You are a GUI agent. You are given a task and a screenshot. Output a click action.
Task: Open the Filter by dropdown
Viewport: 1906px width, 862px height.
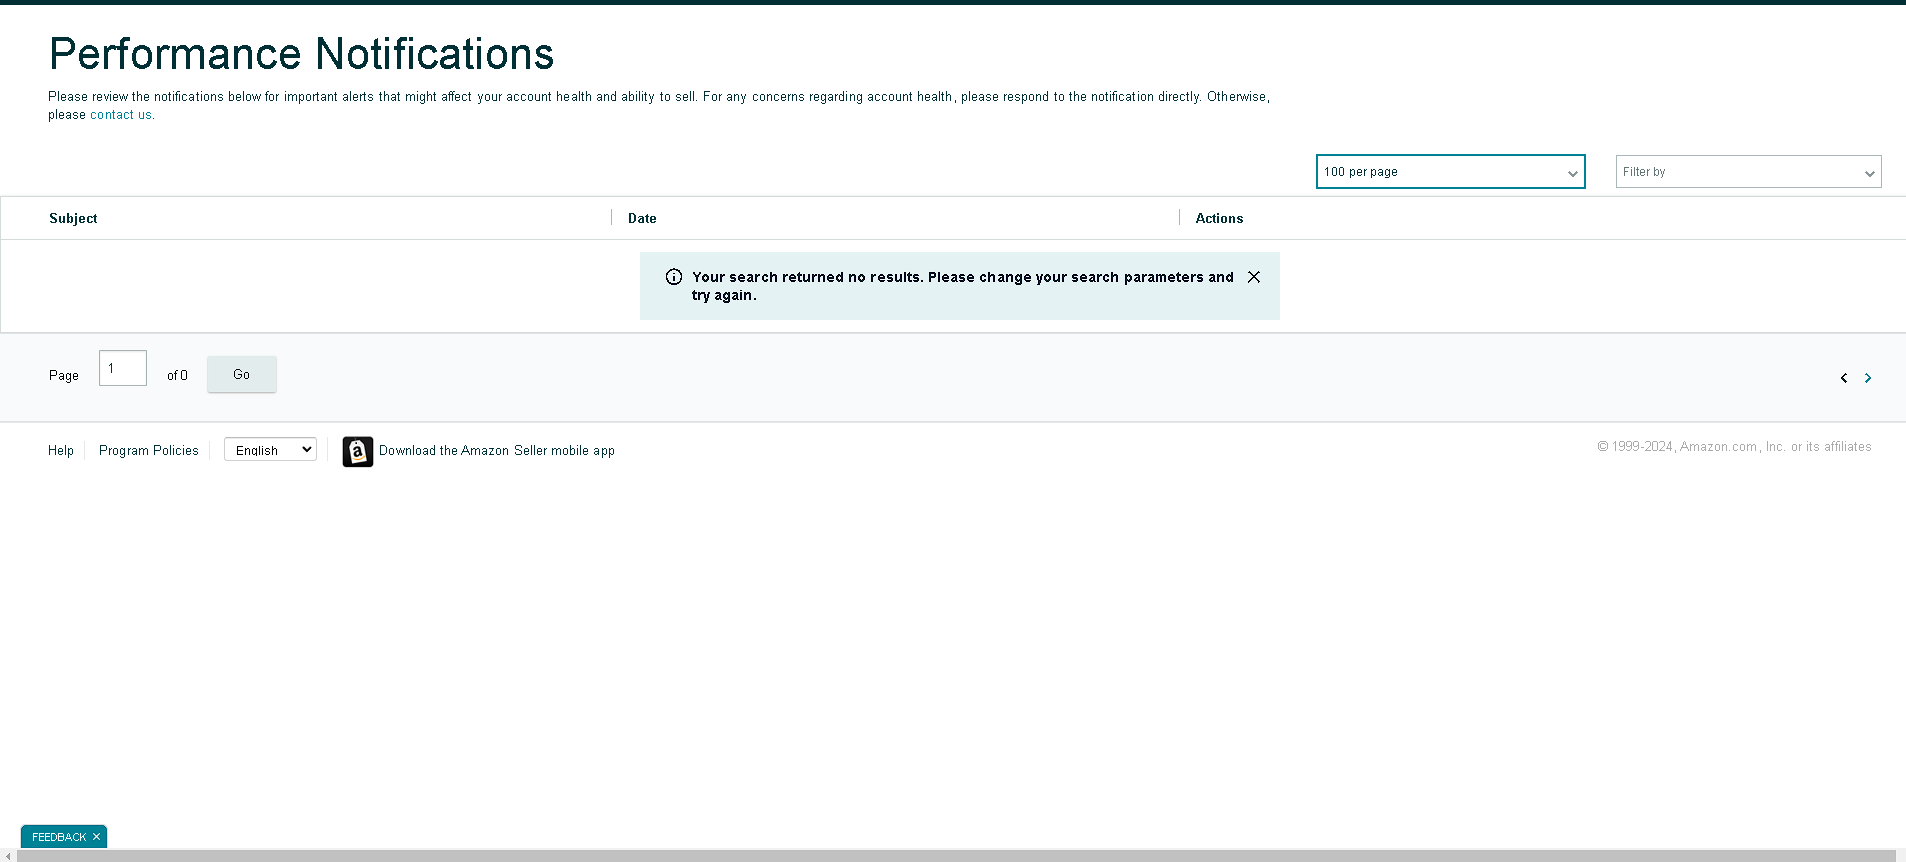[1748, 171]
